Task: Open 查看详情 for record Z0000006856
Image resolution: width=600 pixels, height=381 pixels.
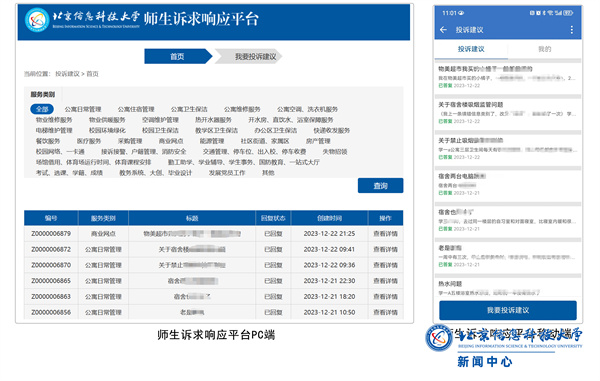Action: coord(385,312)
